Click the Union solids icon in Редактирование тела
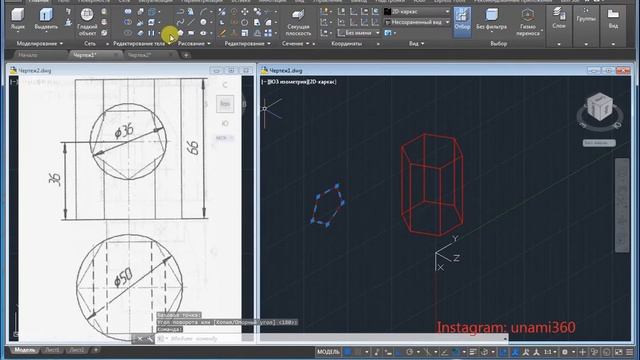 coord(128,12)
